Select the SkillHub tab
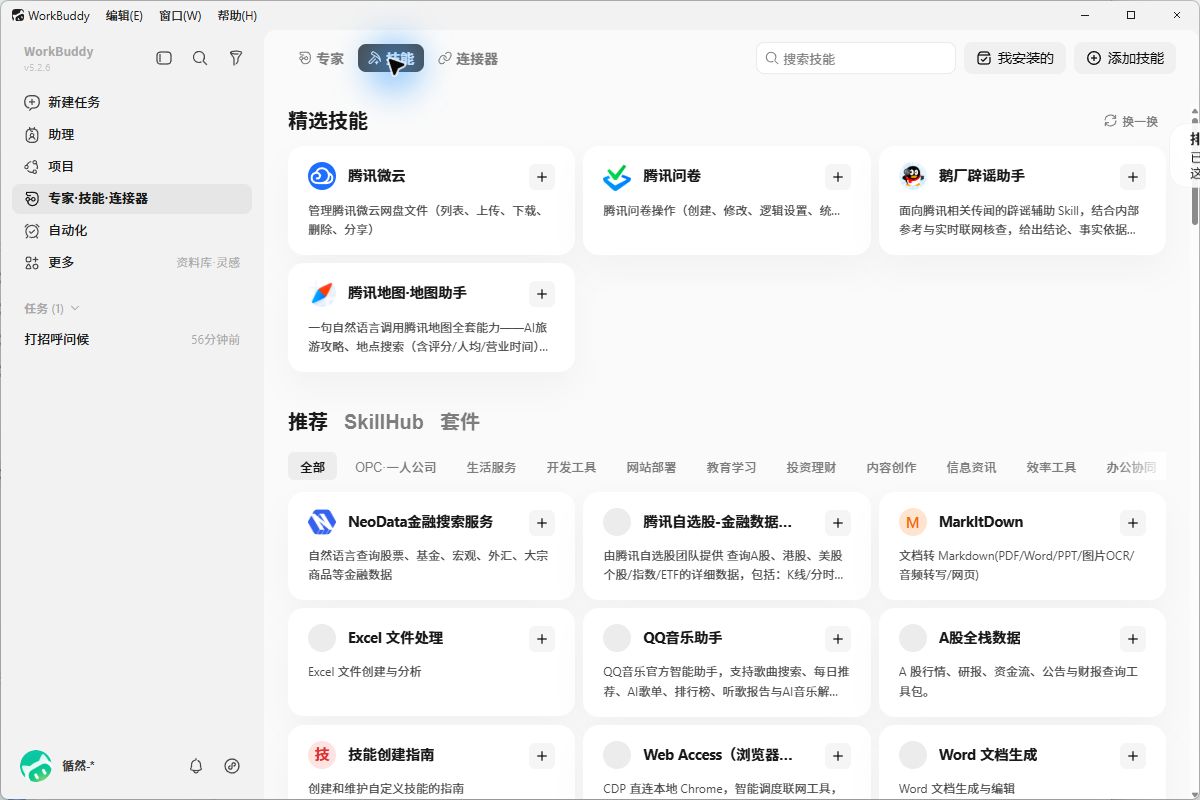 (x=384, y=422)
